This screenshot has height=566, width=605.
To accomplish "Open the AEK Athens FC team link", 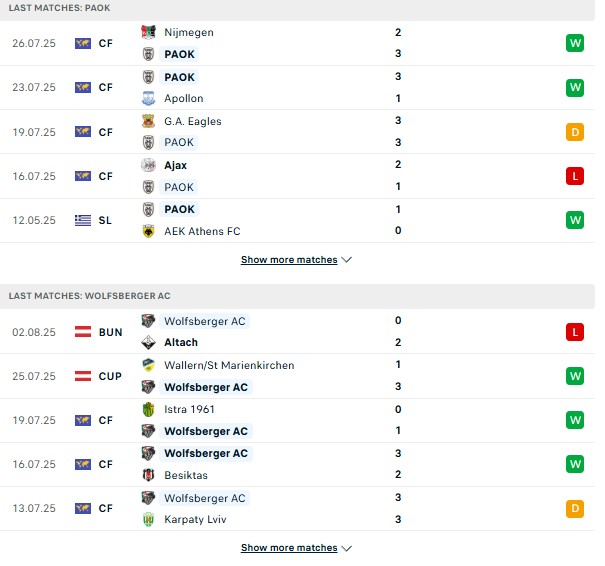I will [202, 231].
